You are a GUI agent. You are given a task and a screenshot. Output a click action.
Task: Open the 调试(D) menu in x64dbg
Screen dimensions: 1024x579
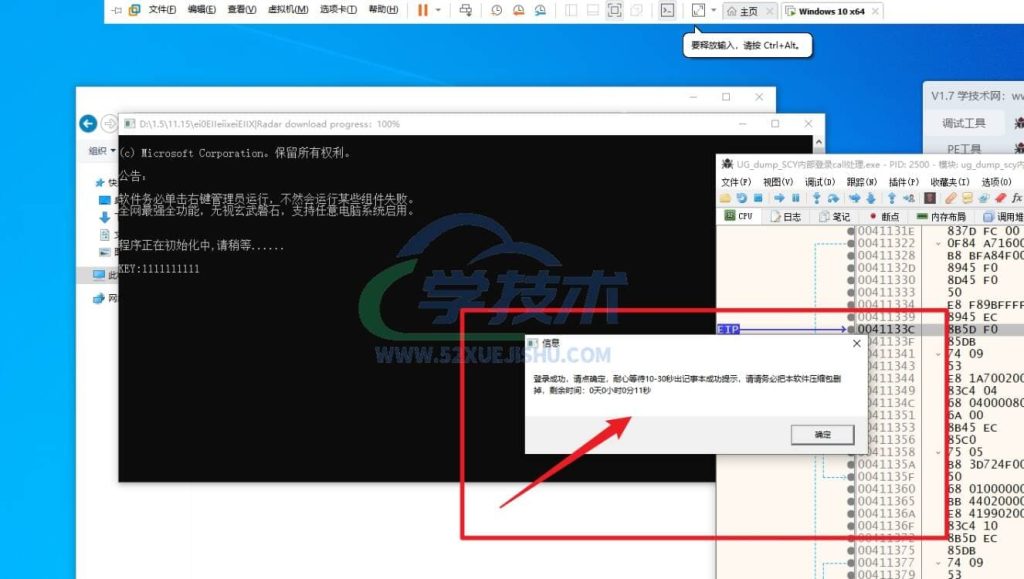pyautogui.click(x=820, y=182)
